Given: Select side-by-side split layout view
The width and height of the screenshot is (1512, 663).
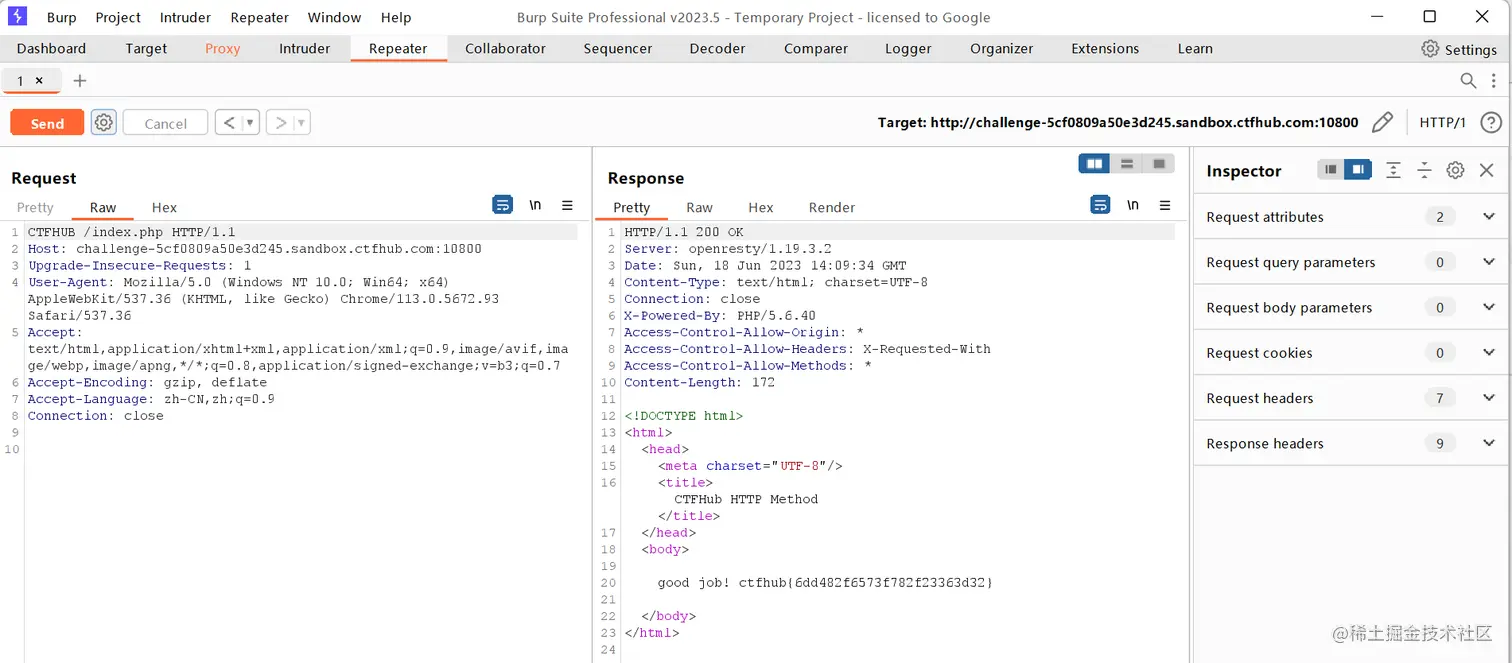Looking at the screenshot, I should click(1094, 163).
